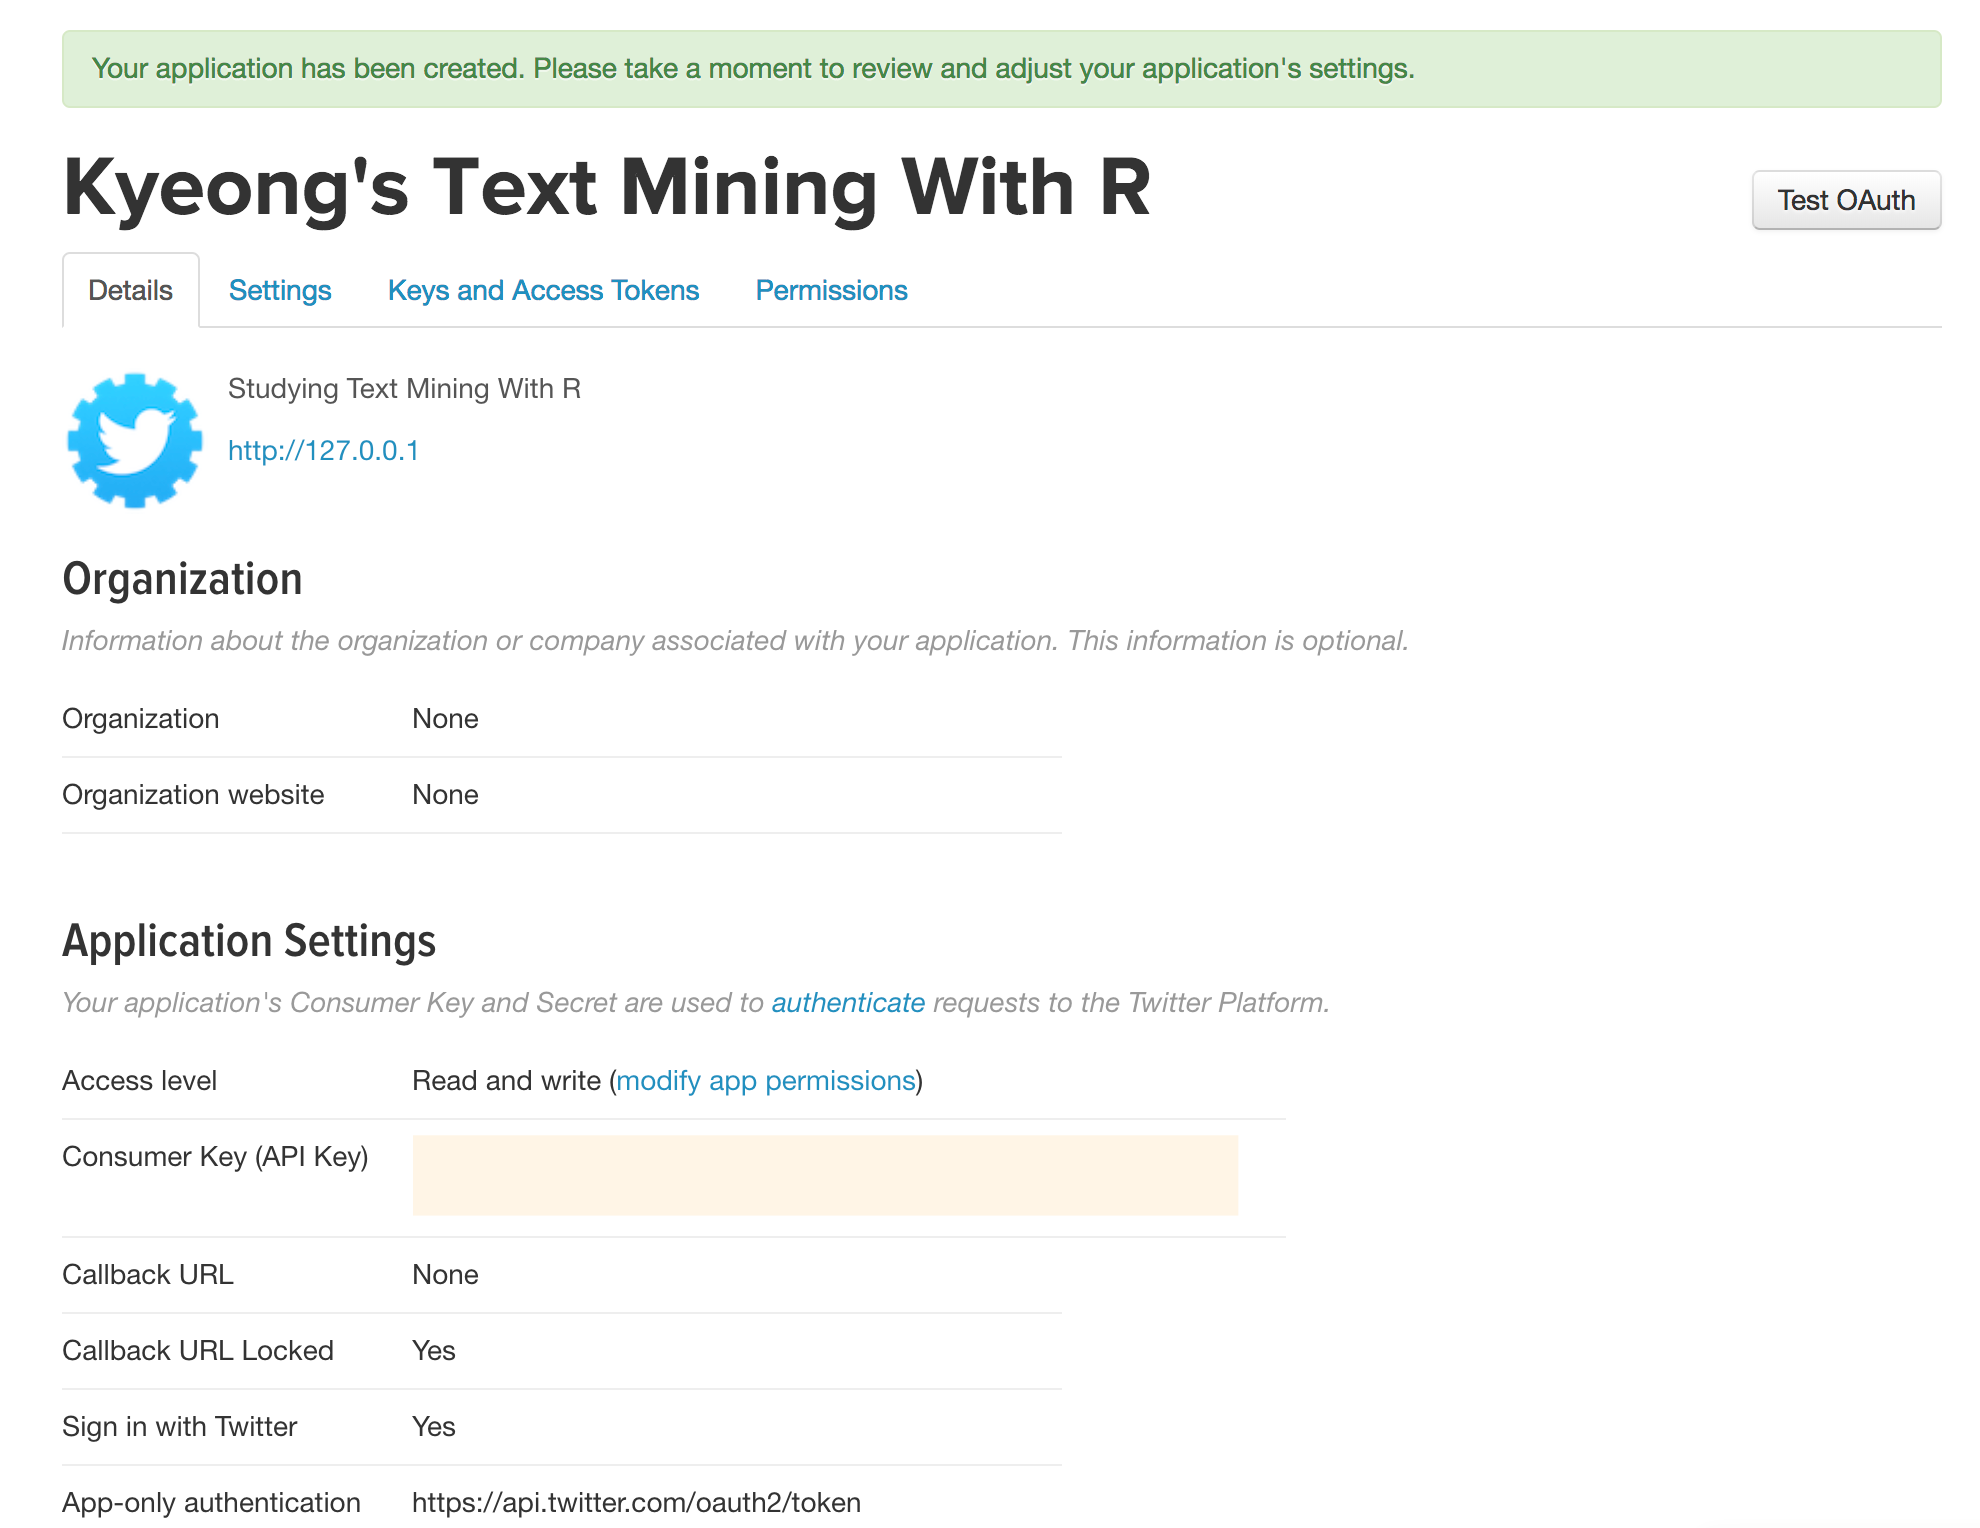Click the Sign in with Twitter value
The height and width of the screenshot is (1528, 1980).
pyautogui.click(x=434, y=1426)
